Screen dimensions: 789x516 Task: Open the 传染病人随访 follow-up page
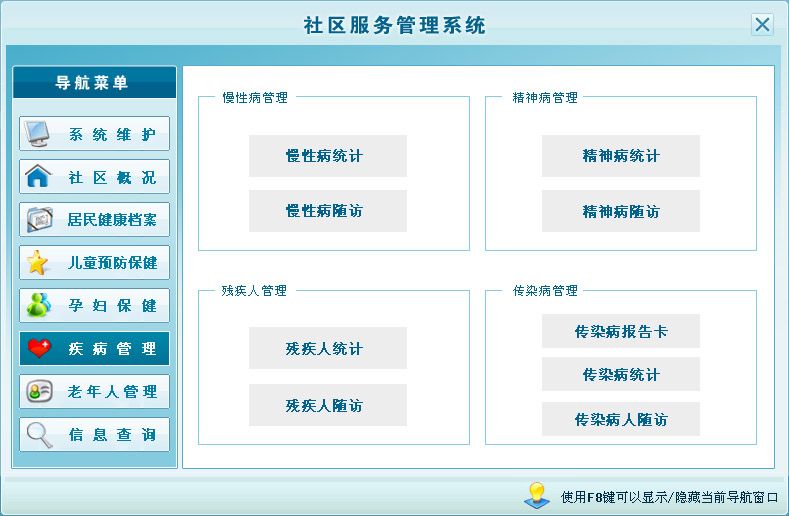pyautogui.click(x=620, y=419)
